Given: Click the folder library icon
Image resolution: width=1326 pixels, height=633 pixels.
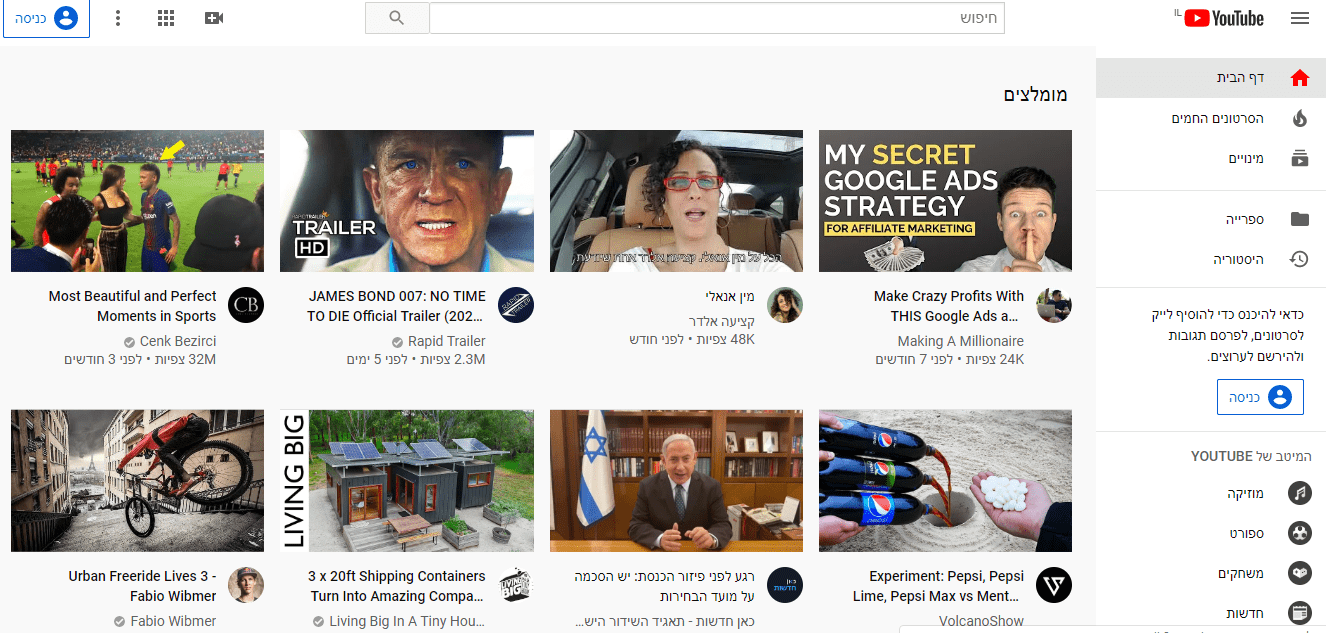Looking at the screenshot, I should tap(1300, 219).
